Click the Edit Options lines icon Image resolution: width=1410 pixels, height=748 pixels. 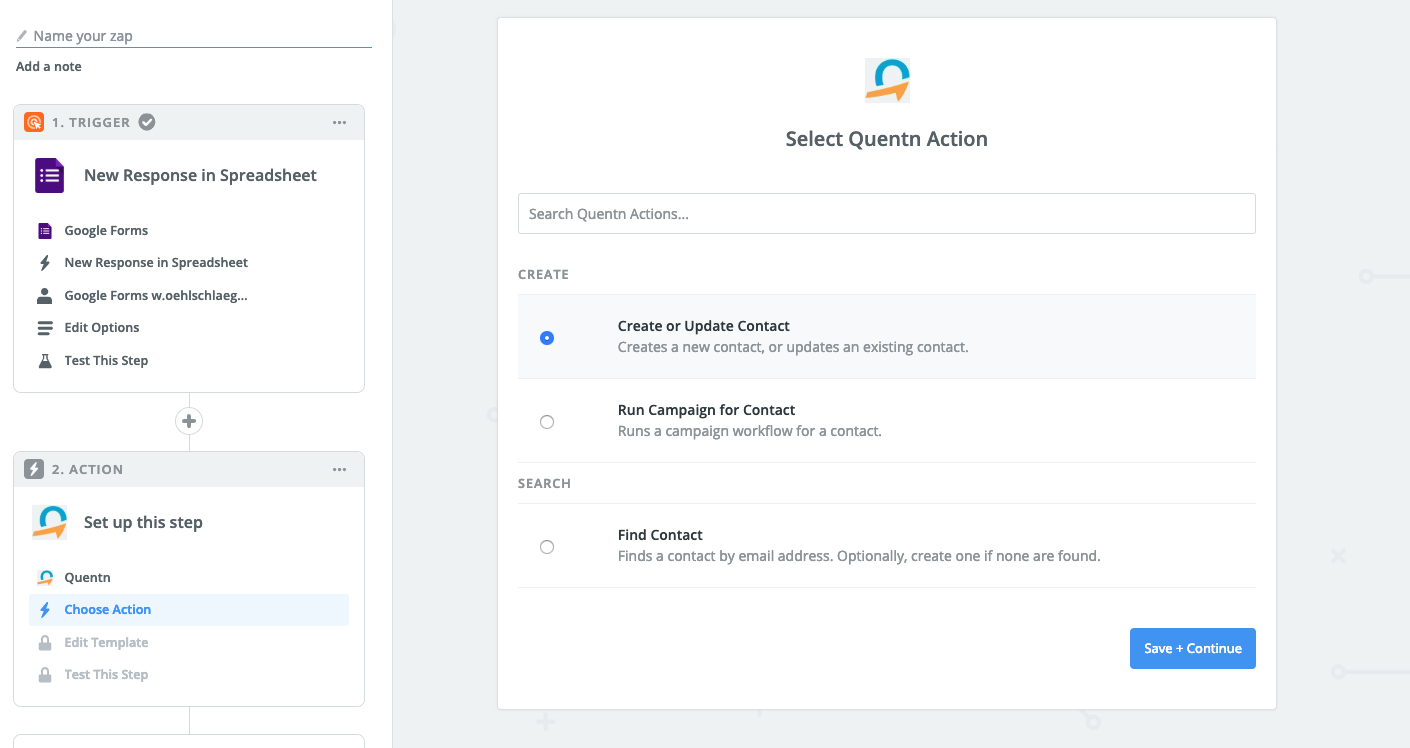pos(45,328)
